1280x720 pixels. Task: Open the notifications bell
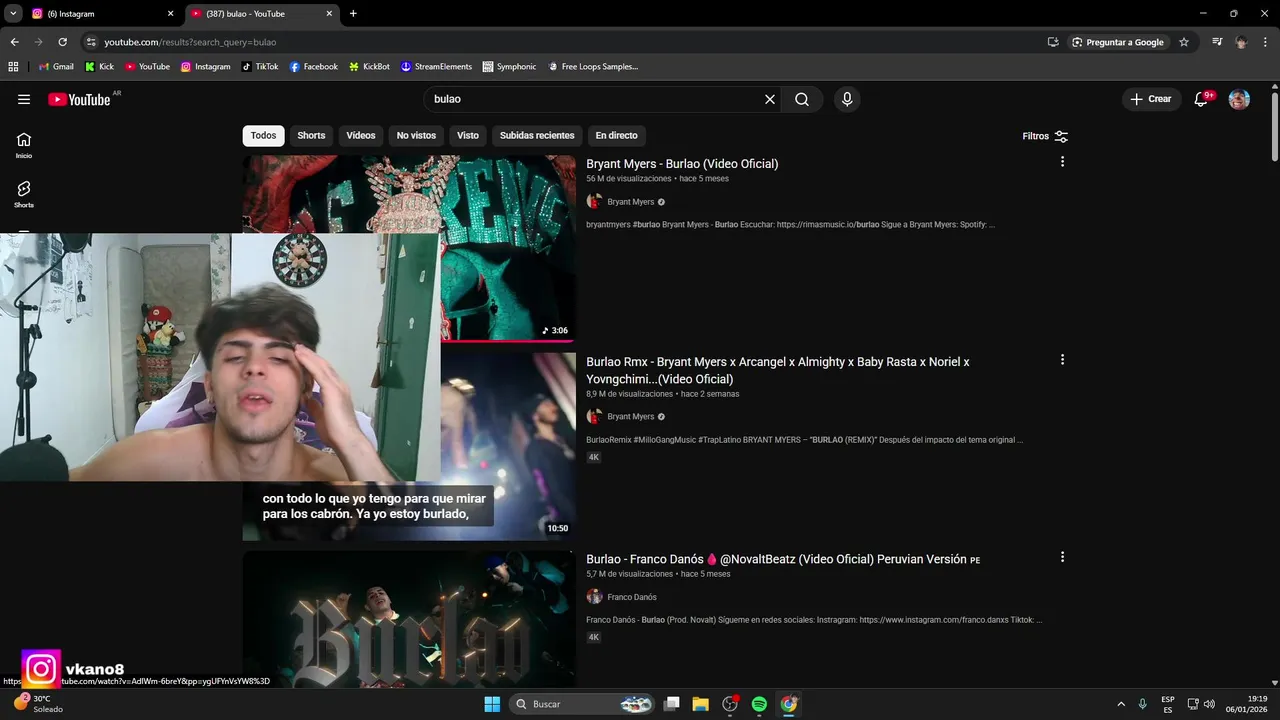point(1202,99)
